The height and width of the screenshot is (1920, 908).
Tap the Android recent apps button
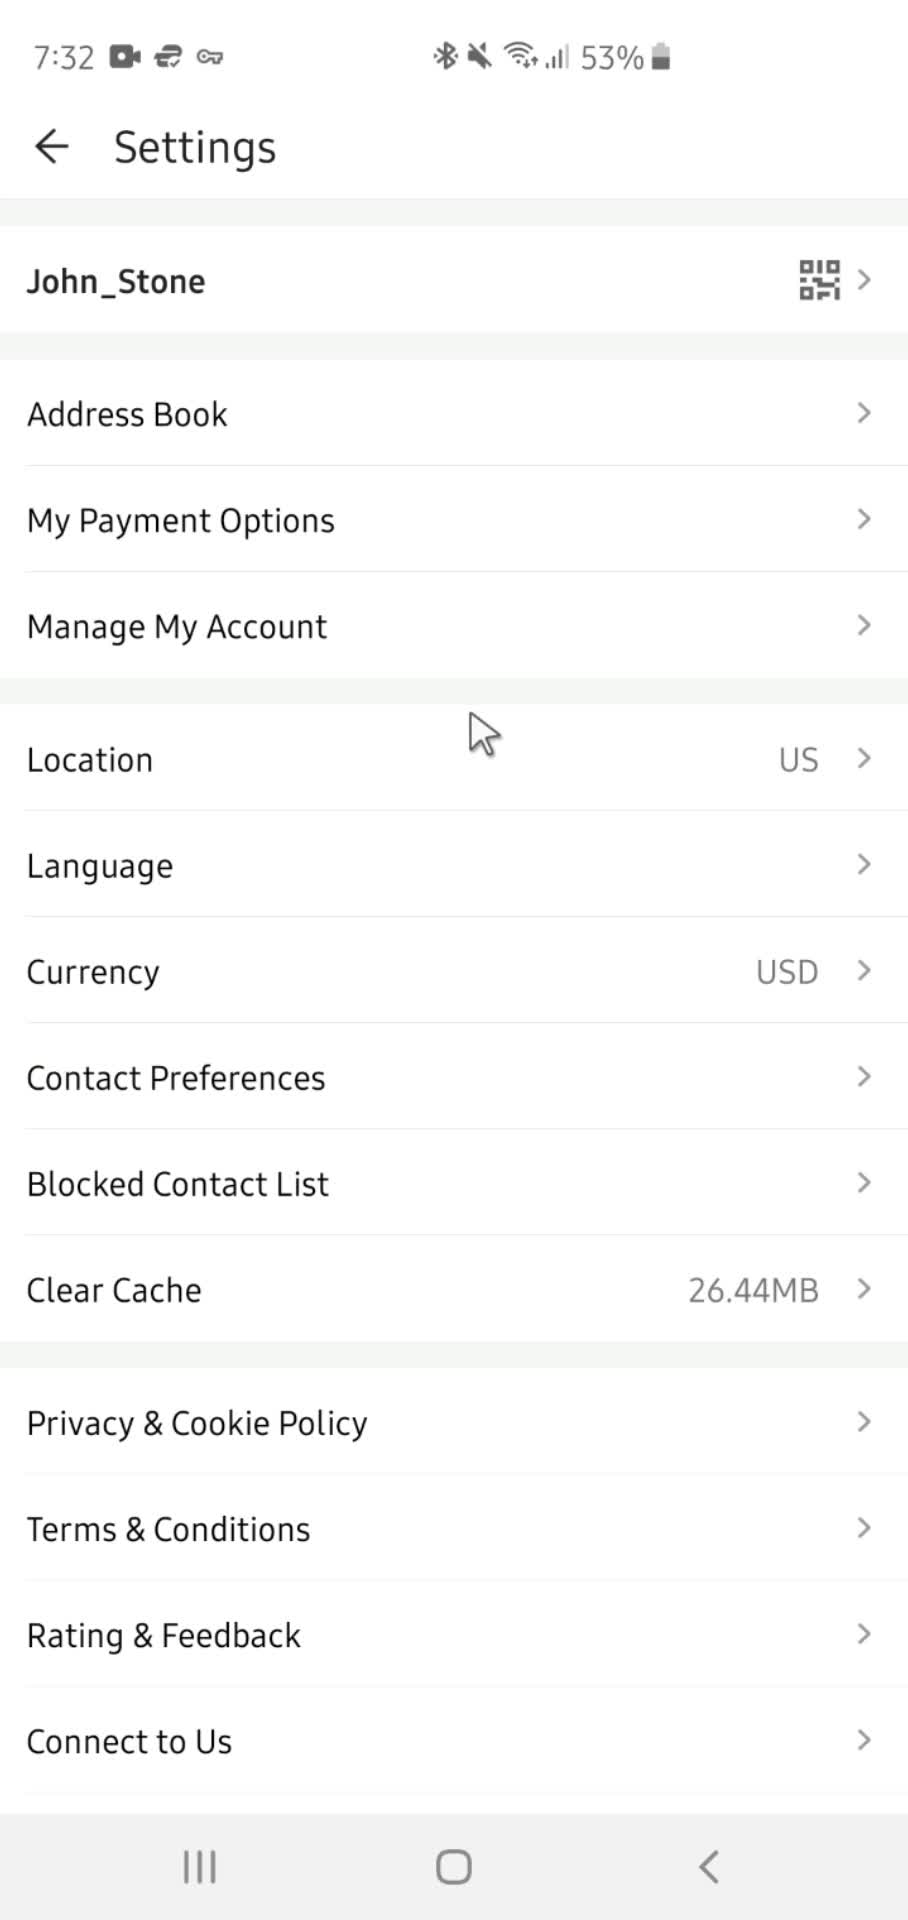[200, 1866]
